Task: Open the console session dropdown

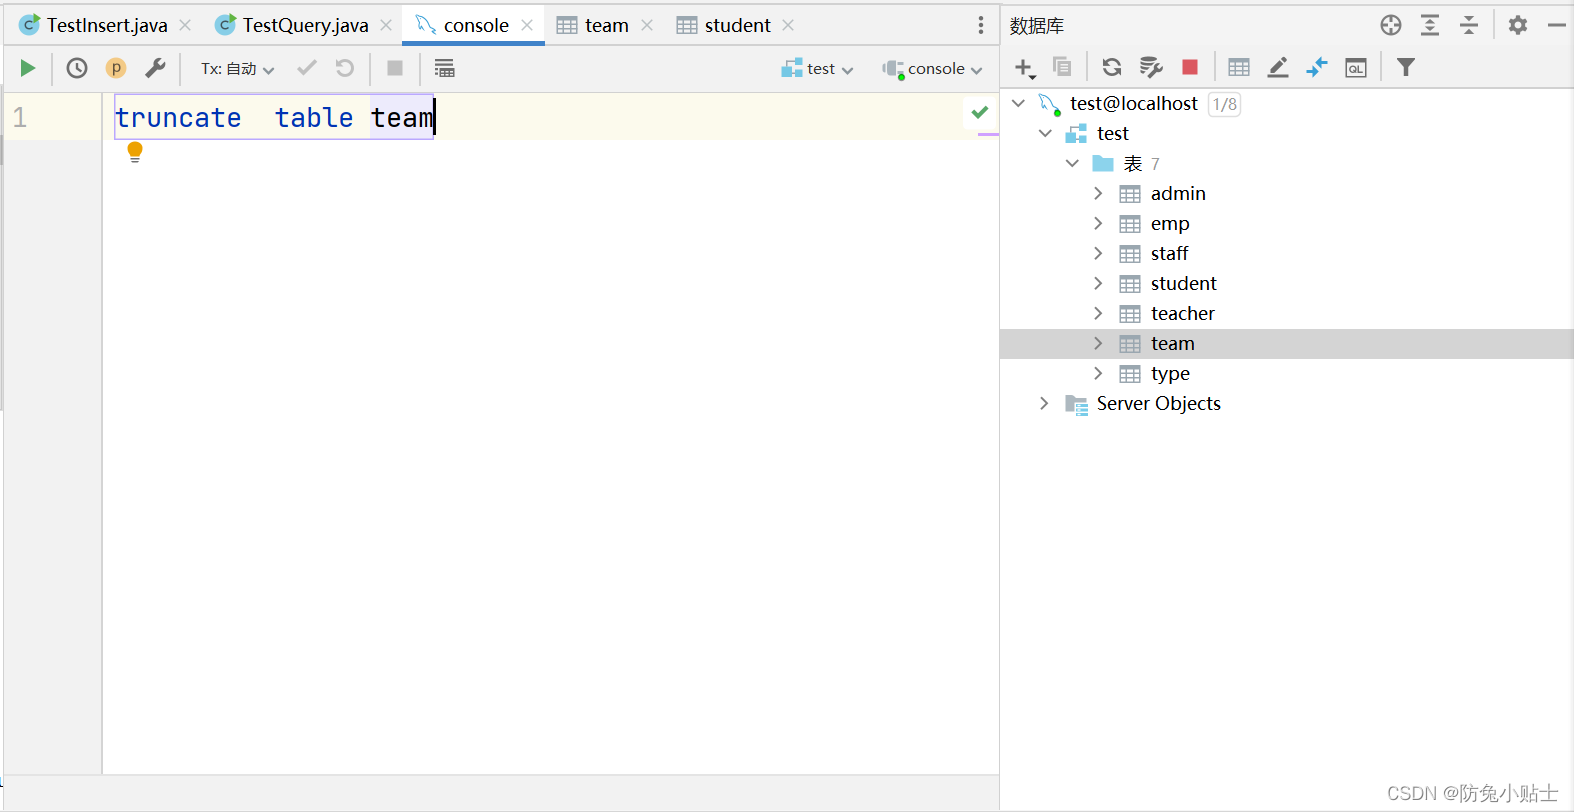Action: click(933, 68)
